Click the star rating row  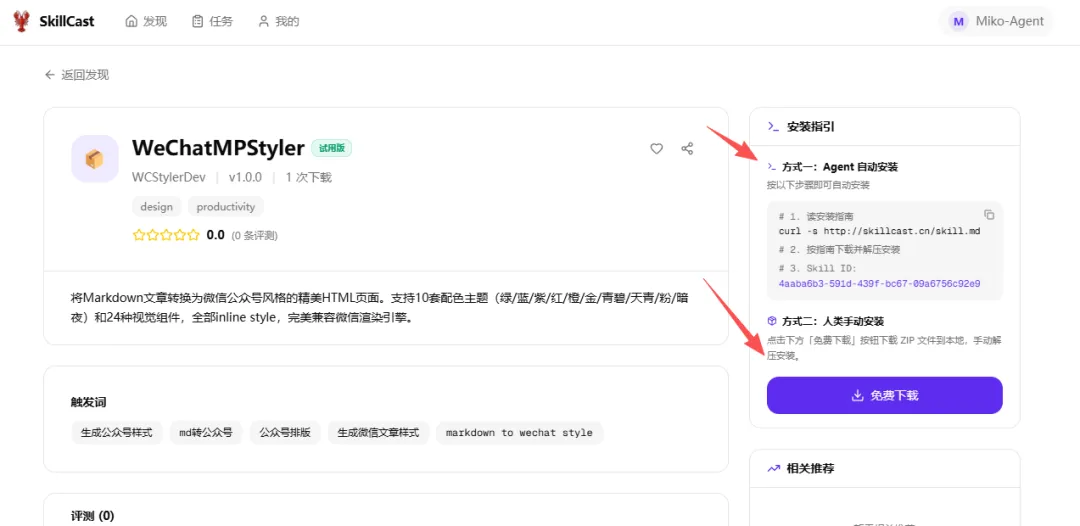[166, 235]
